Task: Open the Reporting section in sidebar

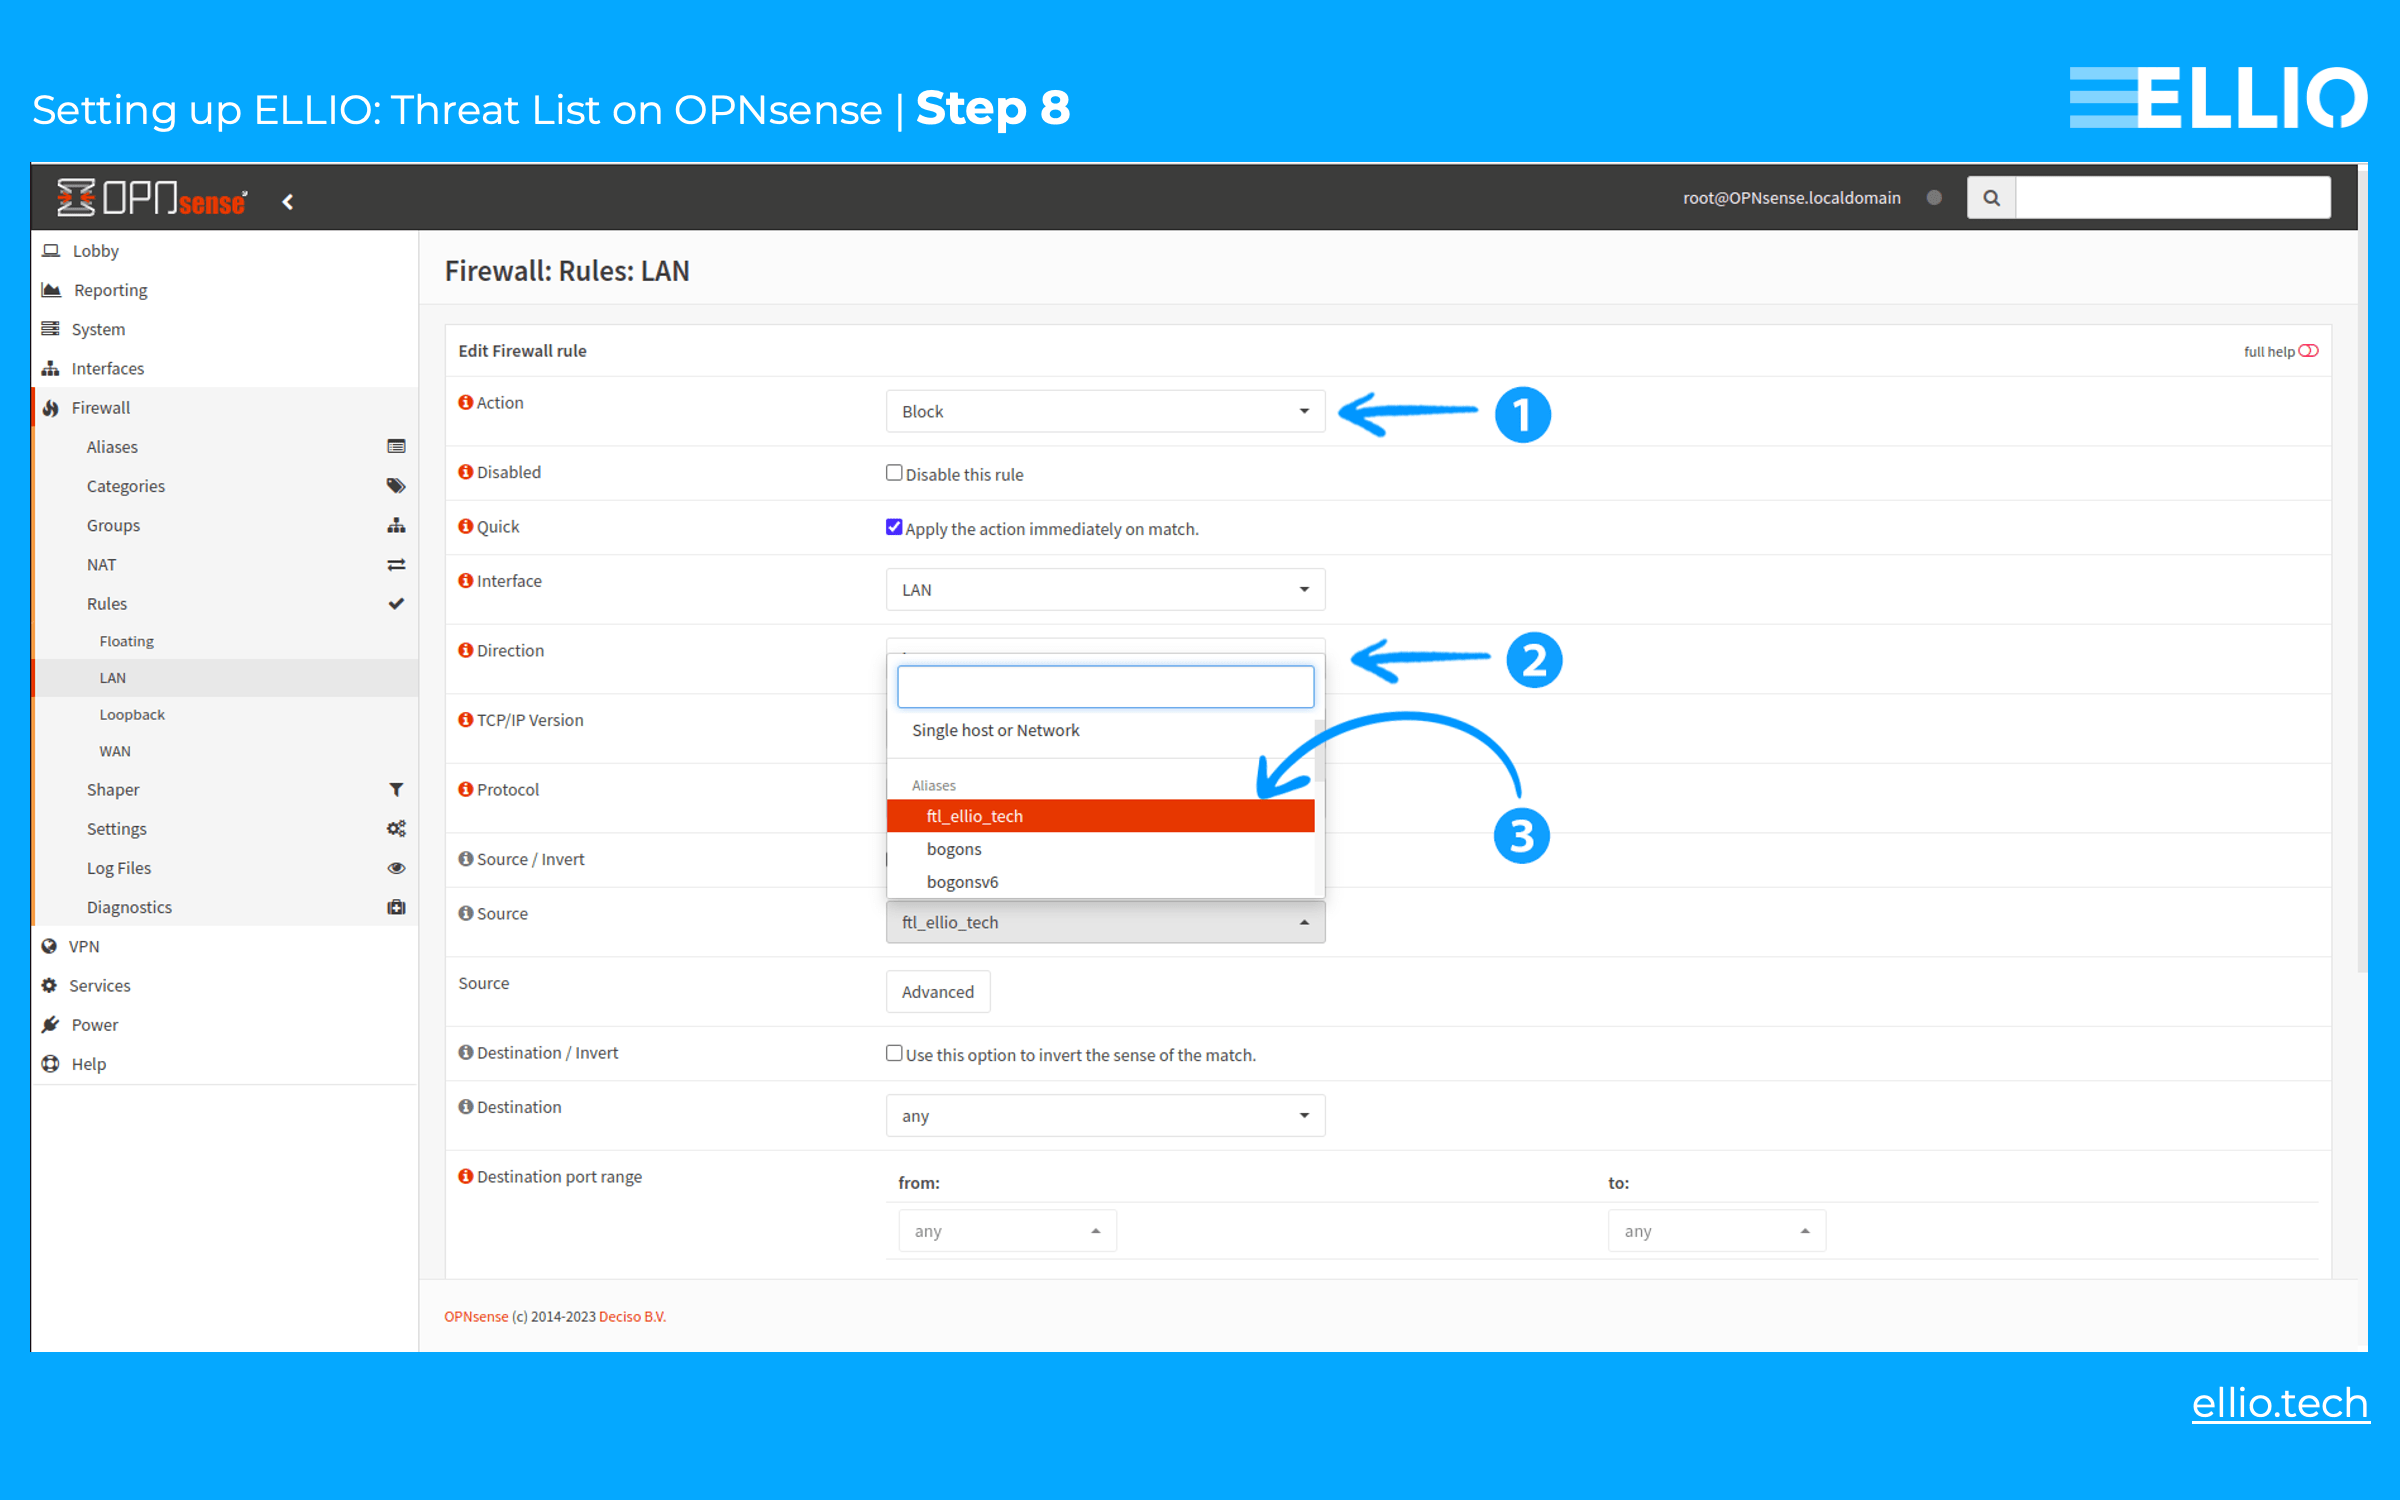Action: coord(110,289)
